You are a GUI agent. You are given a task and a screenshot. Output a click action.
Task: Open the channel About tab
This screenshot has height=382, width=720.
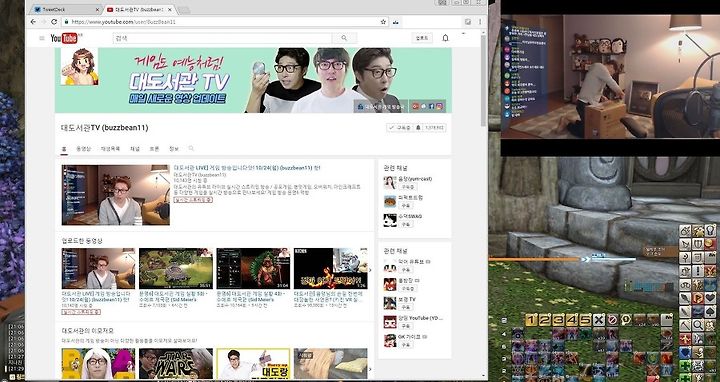(x=174, y=149)
